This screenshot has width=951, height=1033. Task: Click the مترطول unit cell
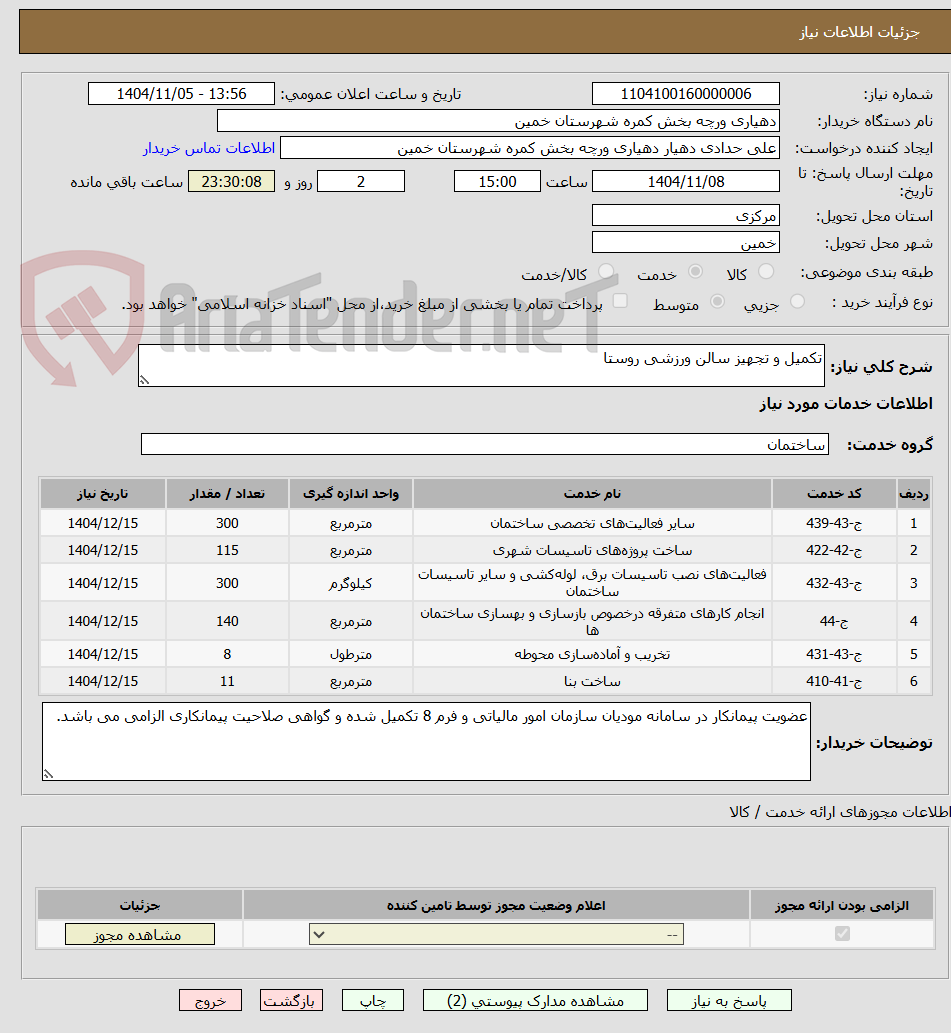351,654
